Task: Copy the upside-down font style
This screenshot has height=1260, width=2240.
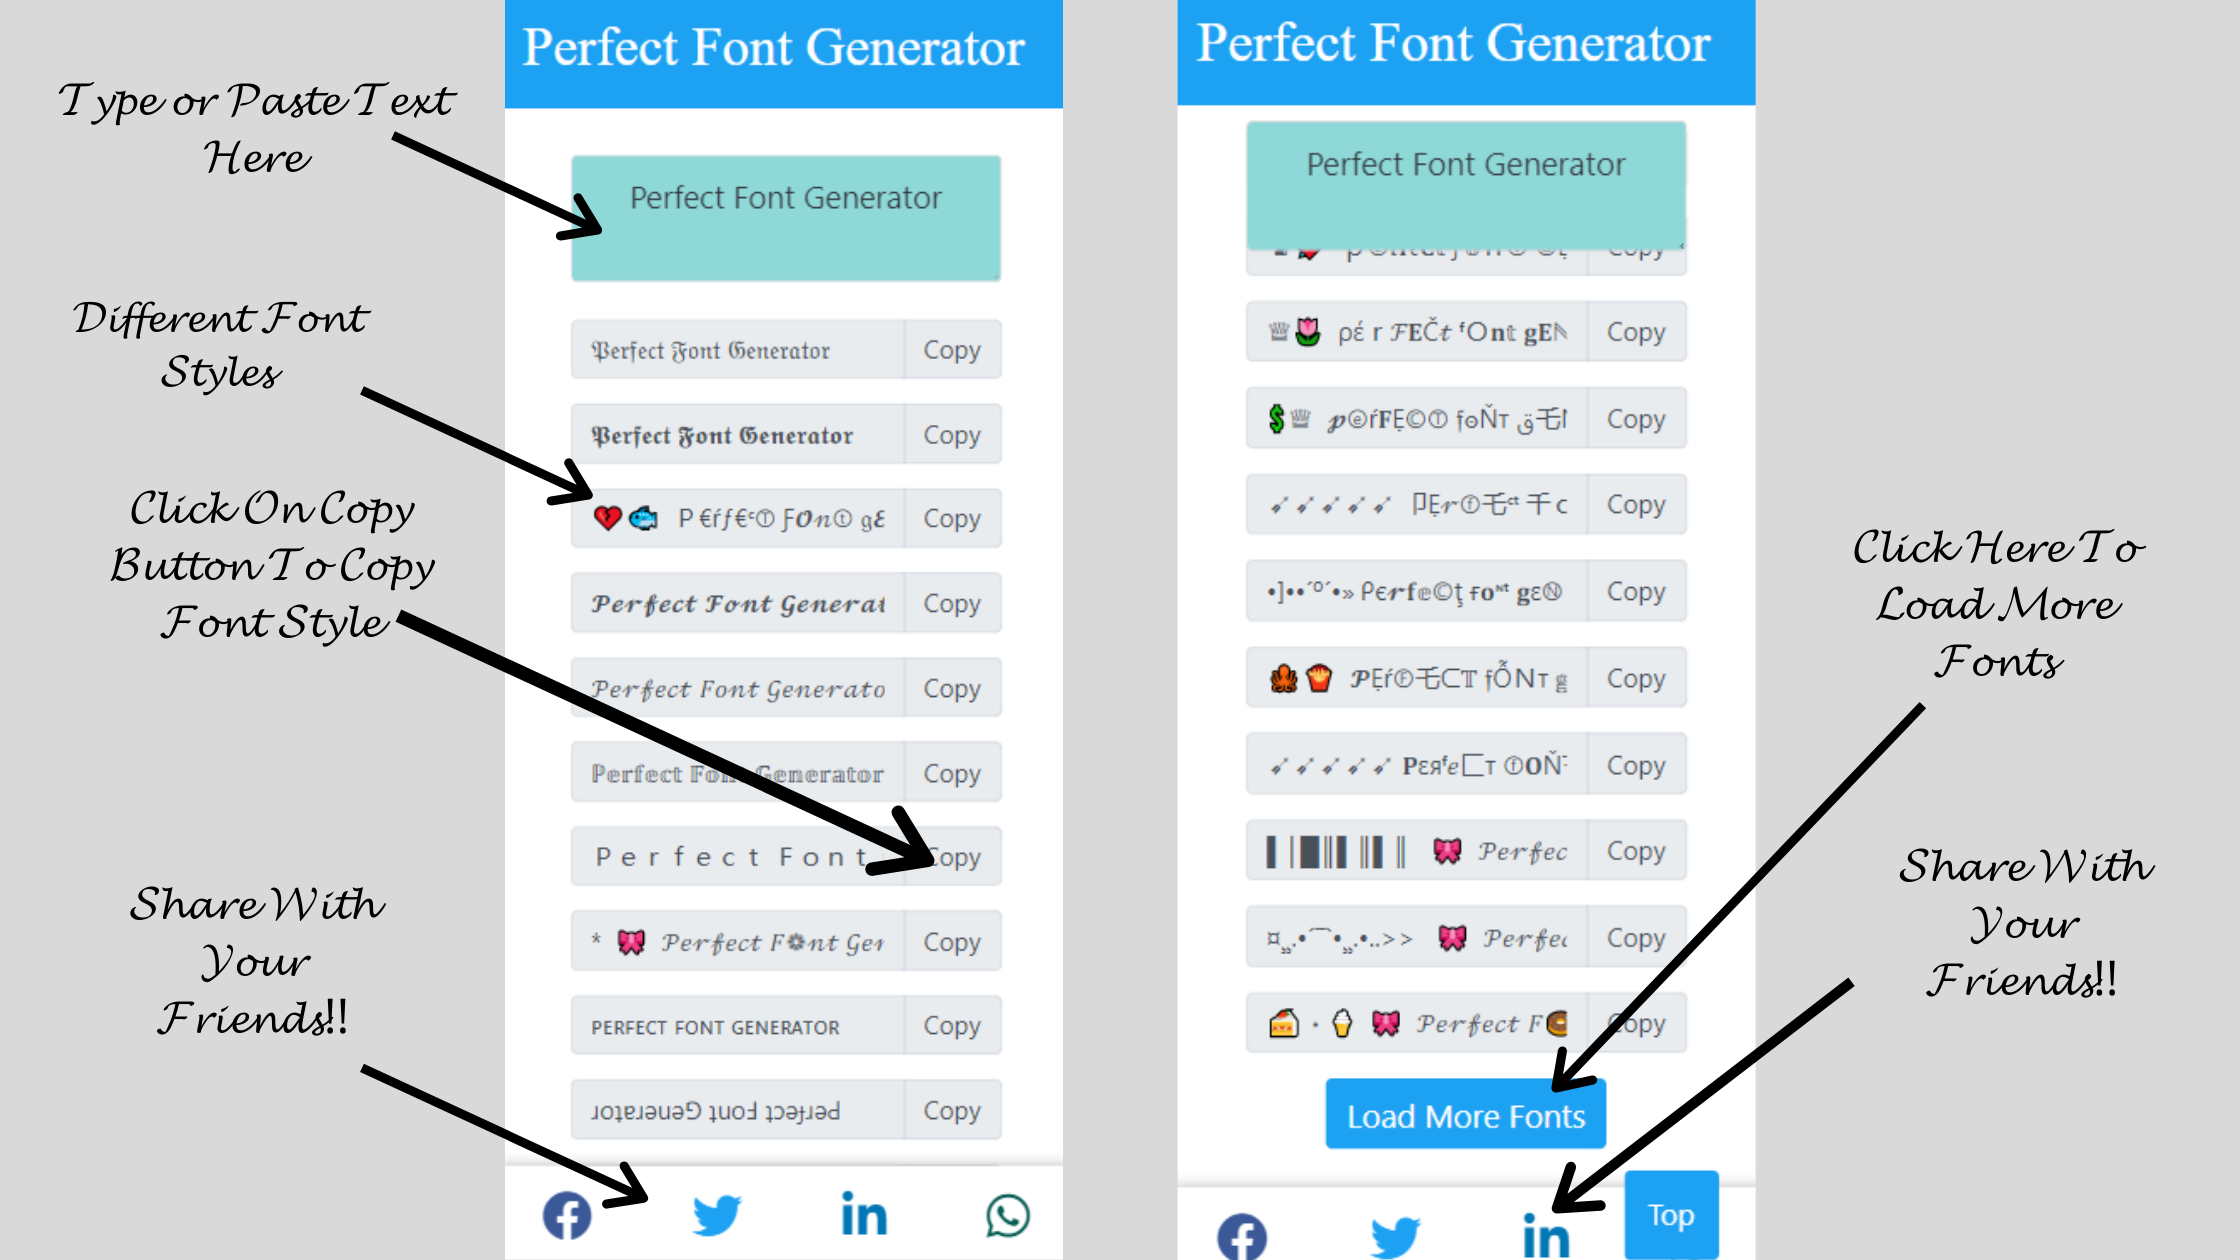Action: (x=951, y=1109)
